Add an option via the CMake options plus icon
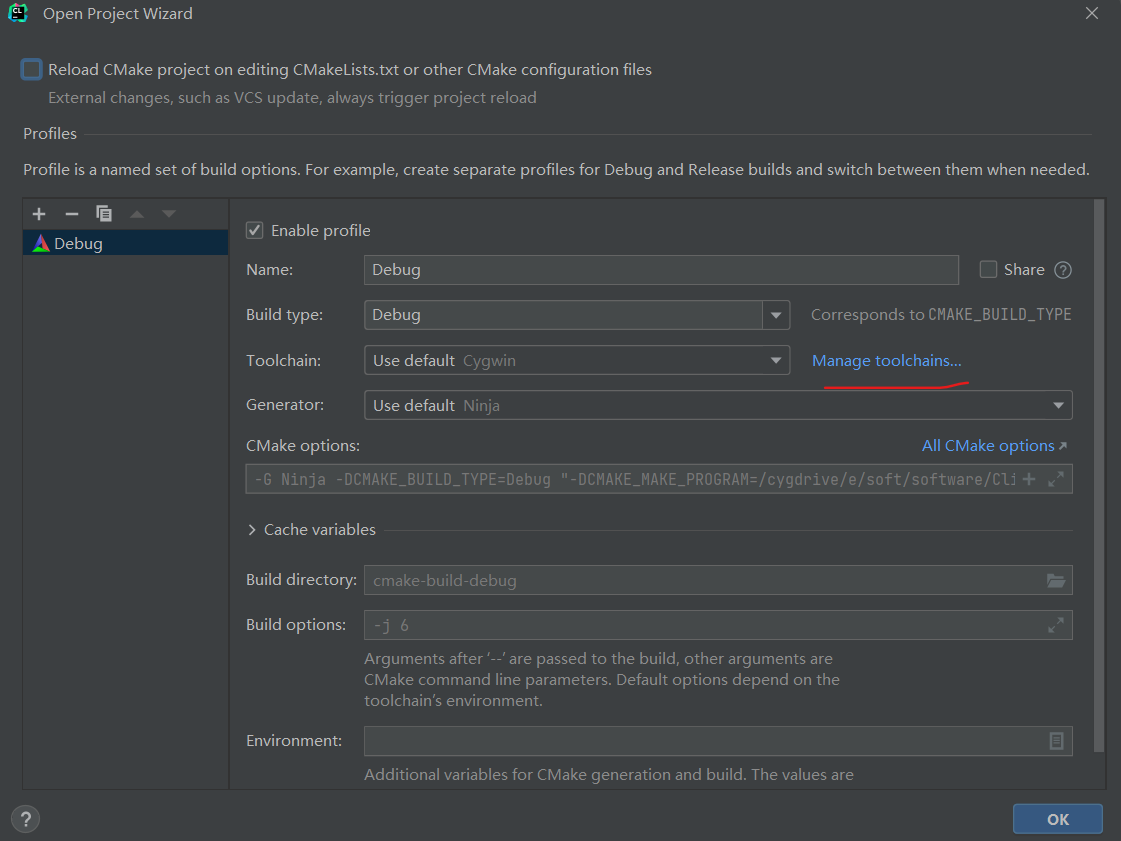 (1028, 480)
